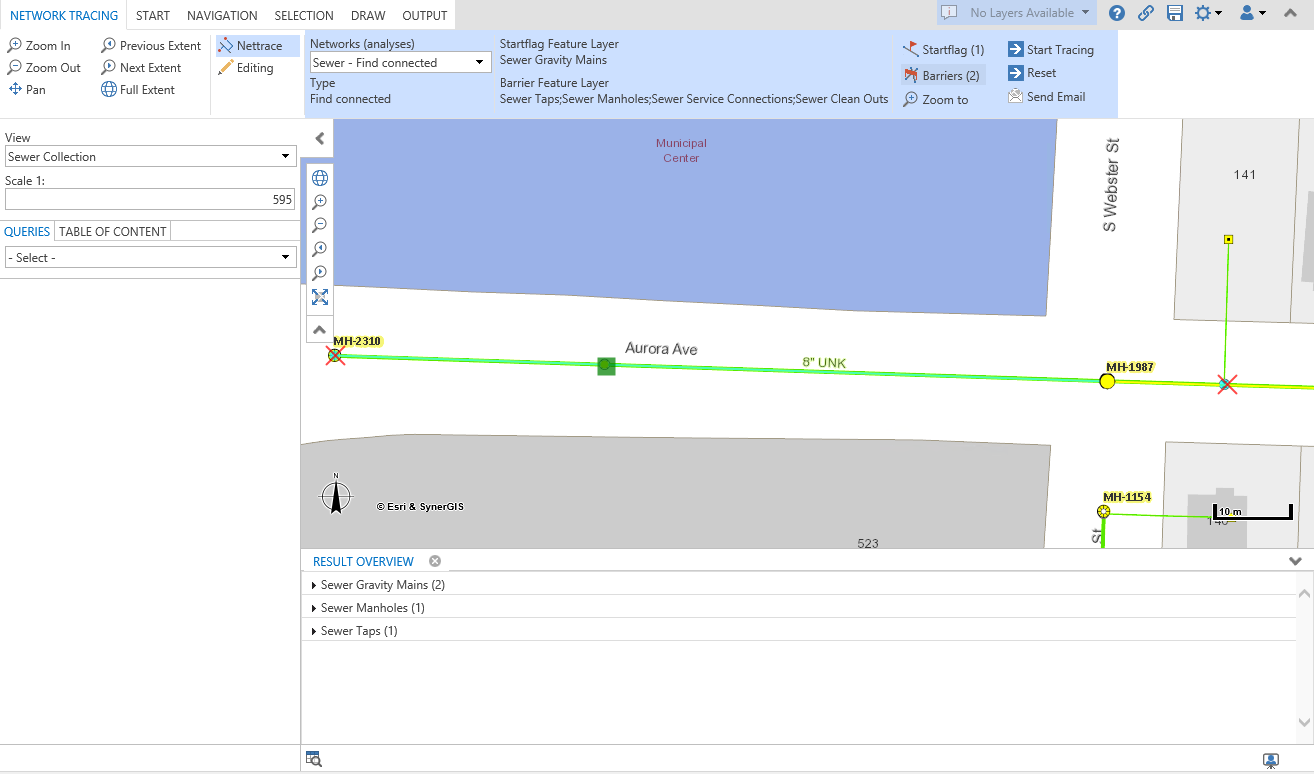The height and width of the screenshot is (774, 1314).
Task: Toggle the Nettrace tool
Action: click(251, 46)
